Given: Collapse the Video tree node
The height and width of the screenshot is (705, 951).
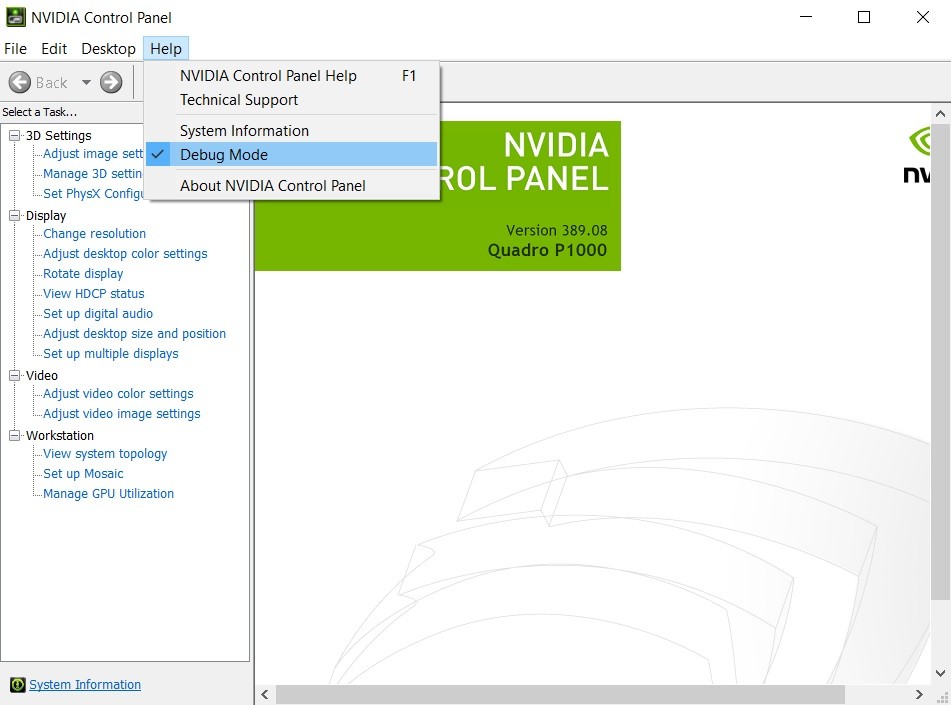Looking at the screenshot, I should [x=14, y=376].
